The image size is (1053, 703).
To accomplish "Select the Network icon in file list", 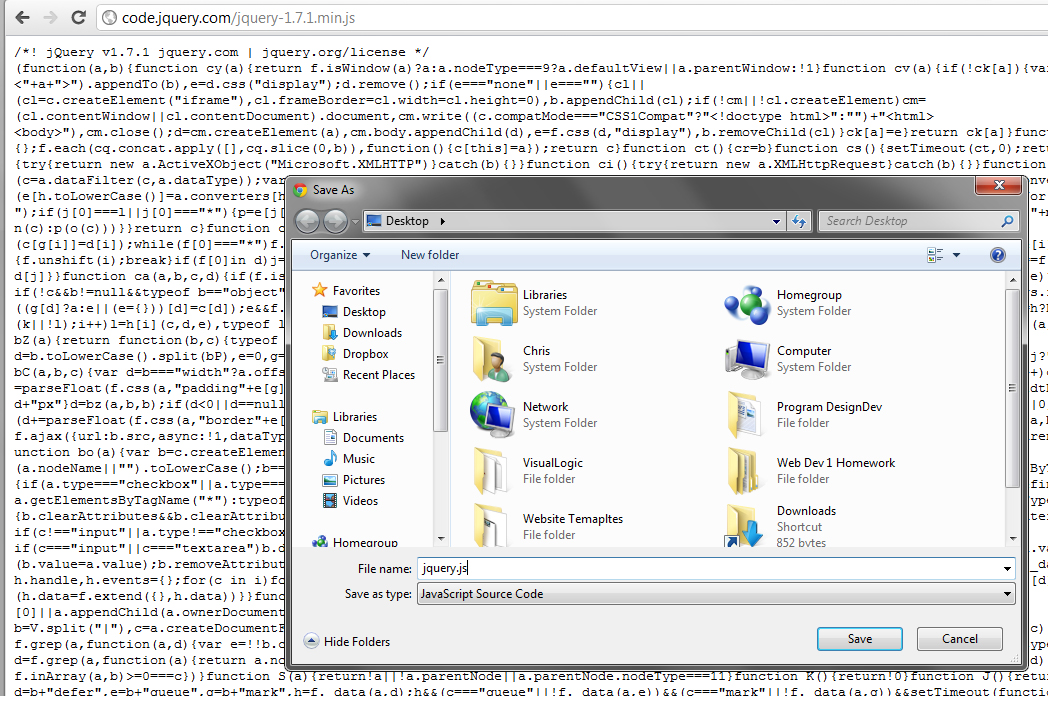I will tap(494, 414).
